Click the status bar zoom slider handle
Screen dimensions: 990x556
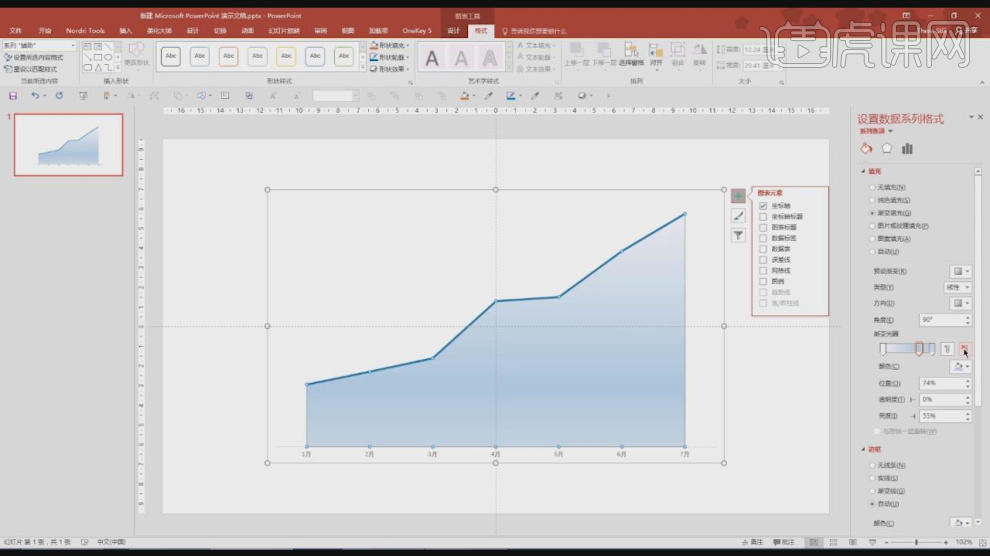tap(916, 543)
